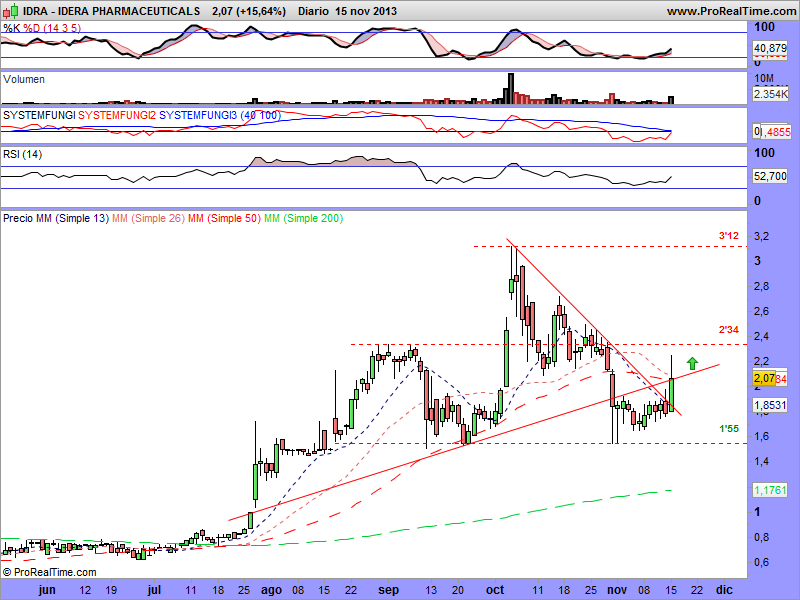800x600 pixels.
Task: Click the 2,4 price axis label
Action: tap(761, 336)
